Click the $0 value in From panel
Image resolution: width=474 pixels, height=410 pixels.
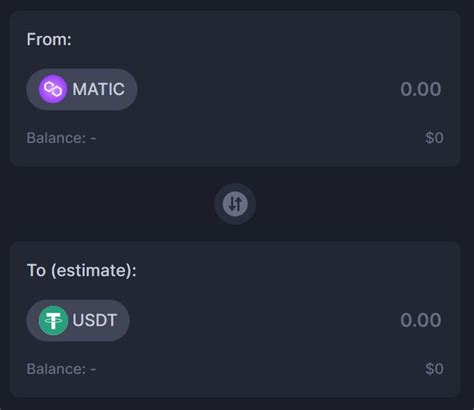tap(434, 138)
